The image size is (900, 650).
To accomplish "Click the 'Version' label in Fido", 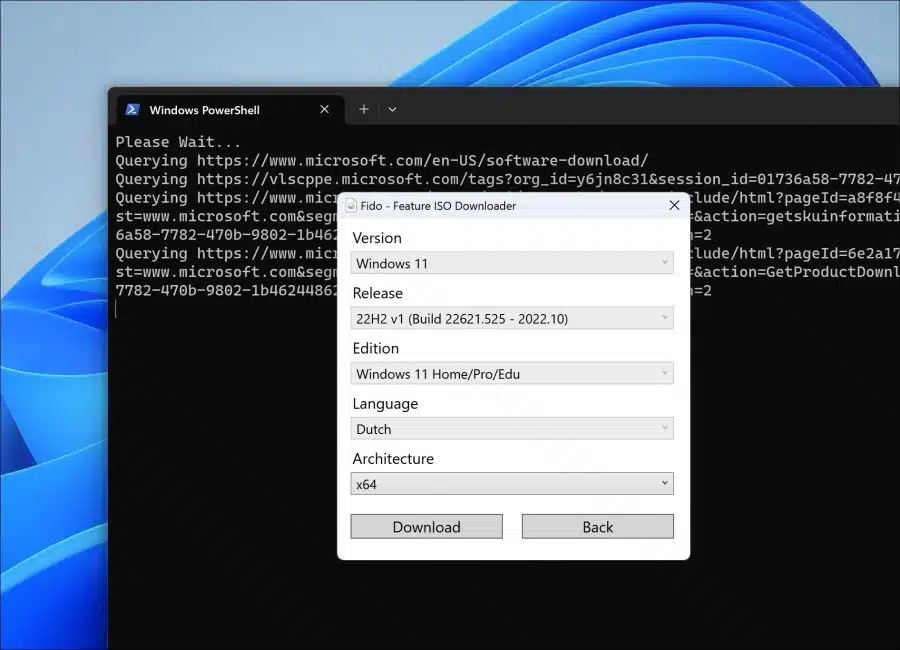I will click(x=377, y=238).
